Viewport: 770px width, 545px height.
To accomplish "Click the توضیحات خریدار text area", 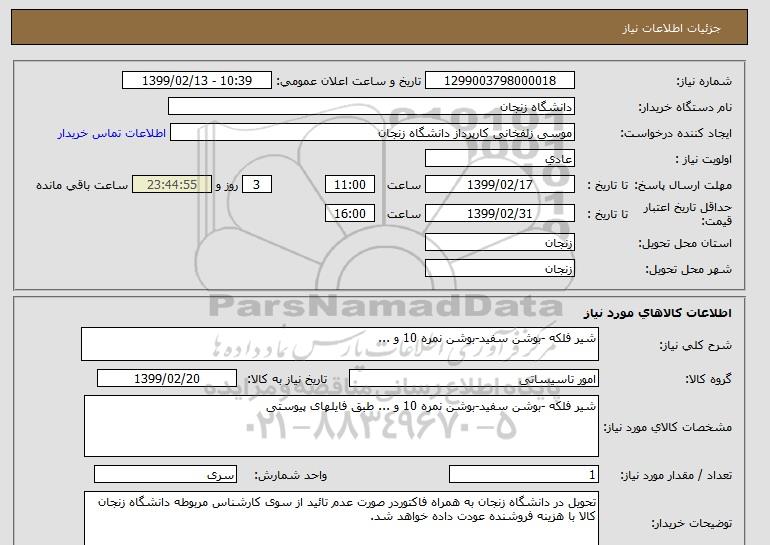I will point(341,518).
